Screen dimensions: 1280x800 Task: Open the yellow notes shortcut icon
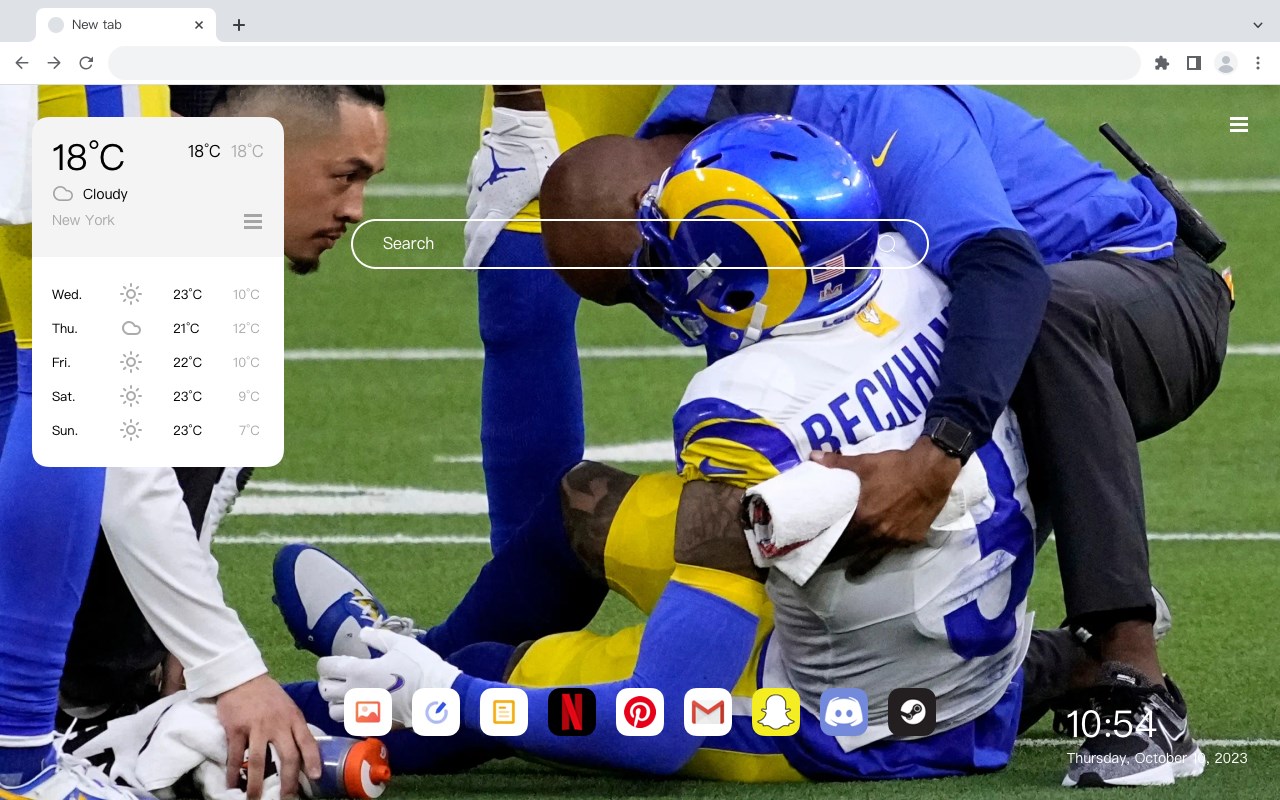[x=504, y=712]
